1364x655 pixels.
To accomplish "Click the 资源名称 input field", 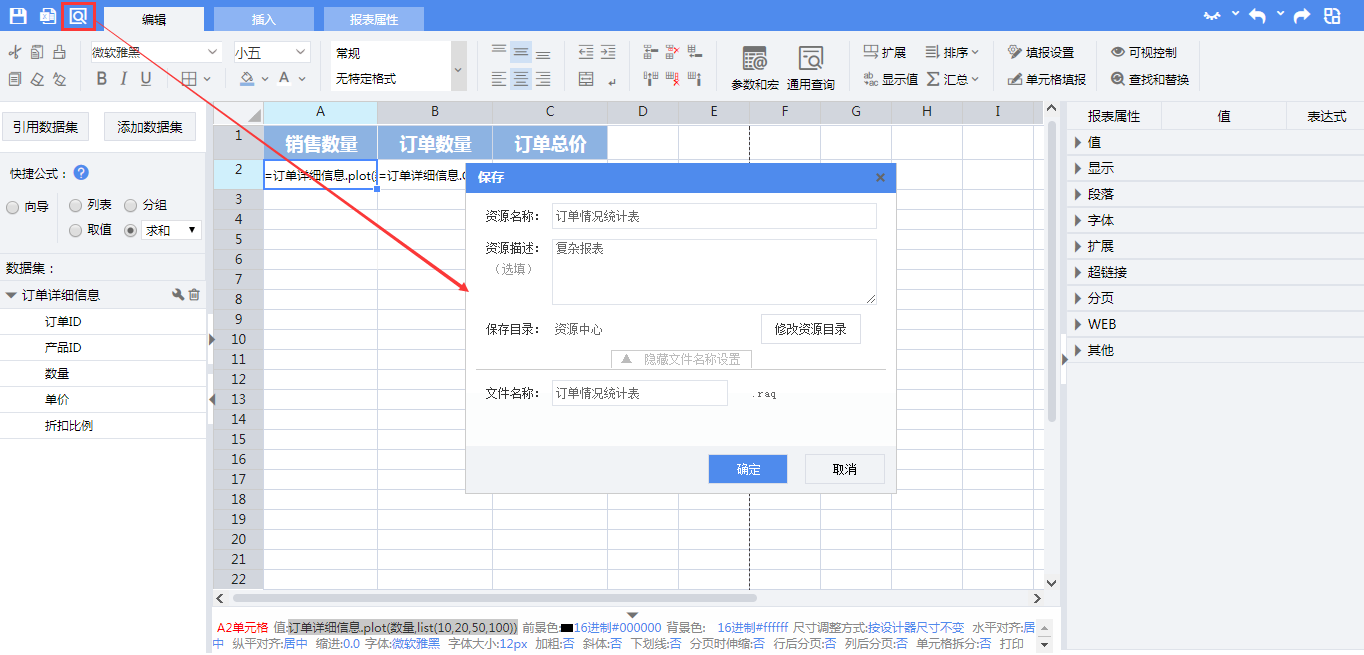I will 714,216.
